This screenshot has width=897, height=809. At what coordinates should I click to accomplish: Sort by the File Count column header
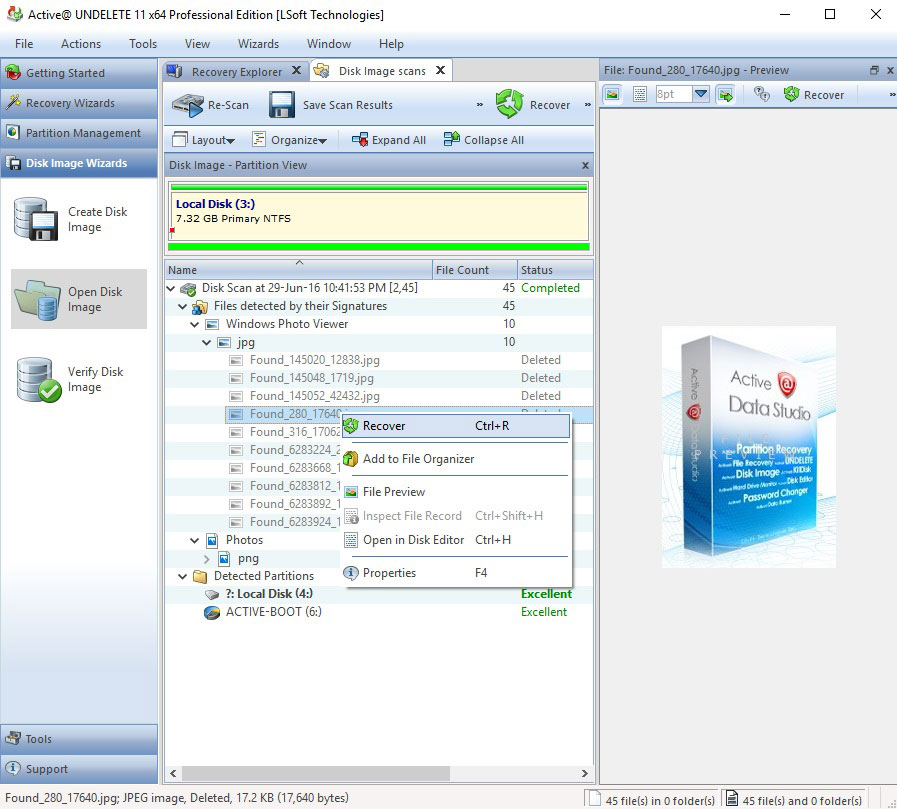(475, 269)
